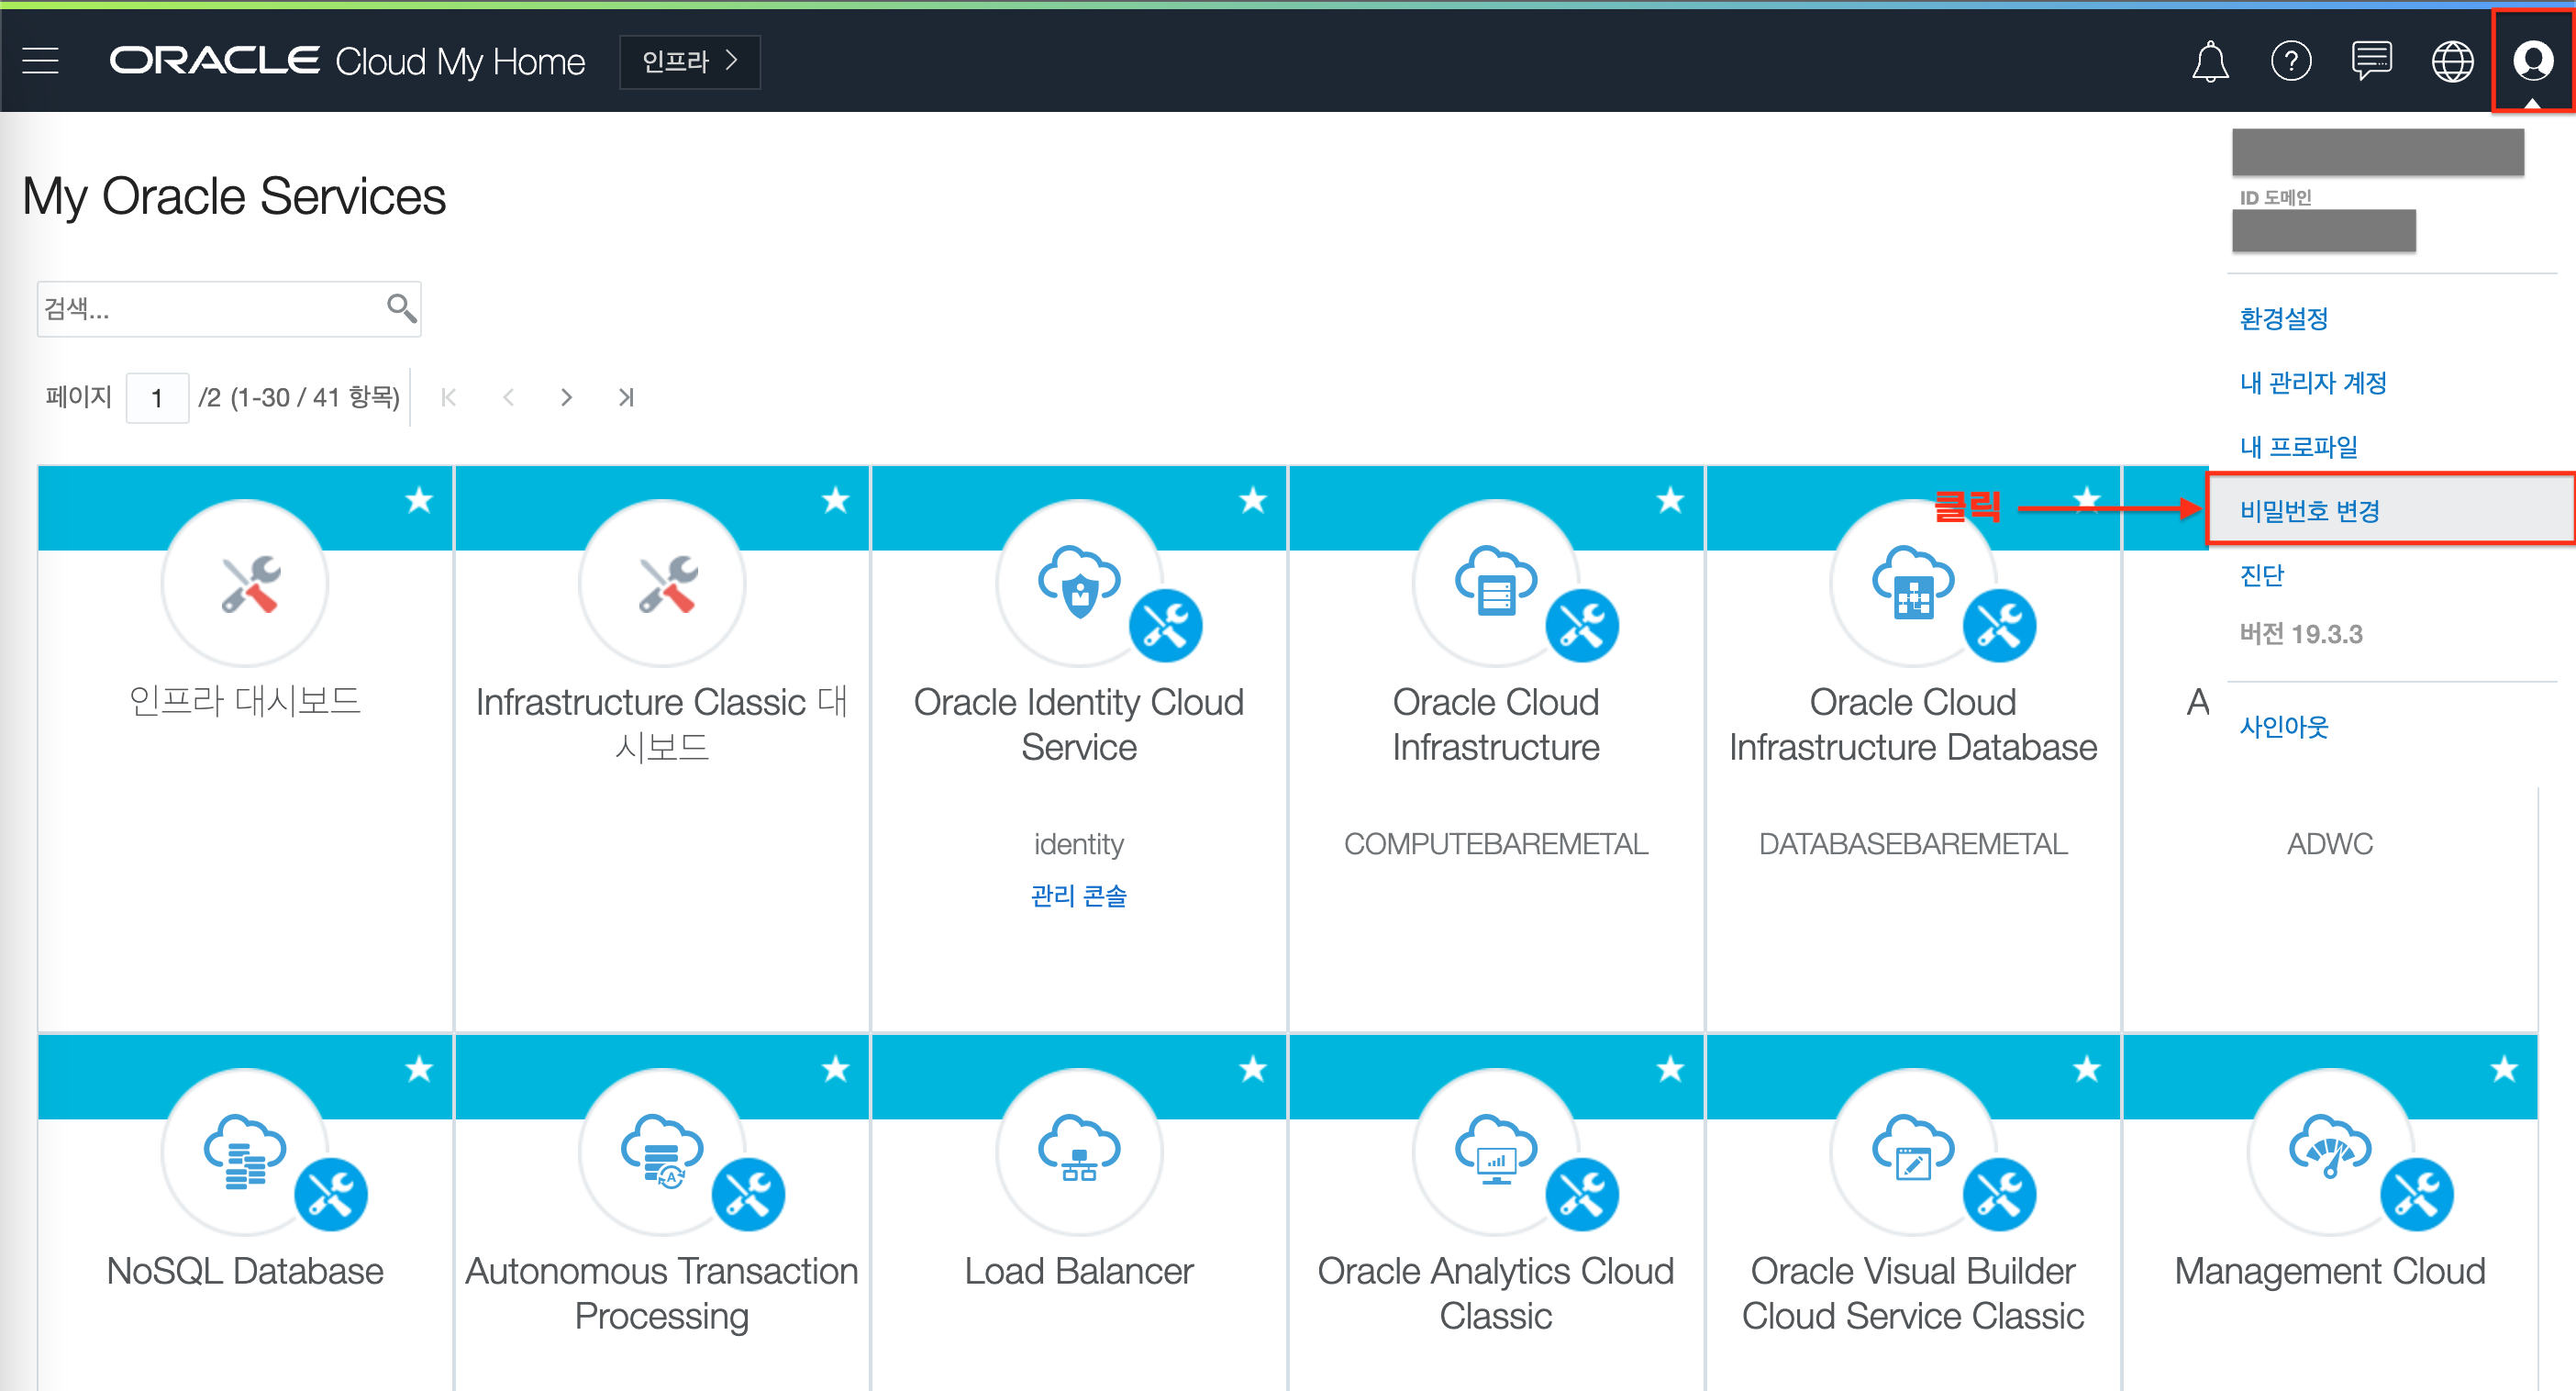
Task: Click wrench badge on NoSQL Database tile
Action: coord(331,1195)
